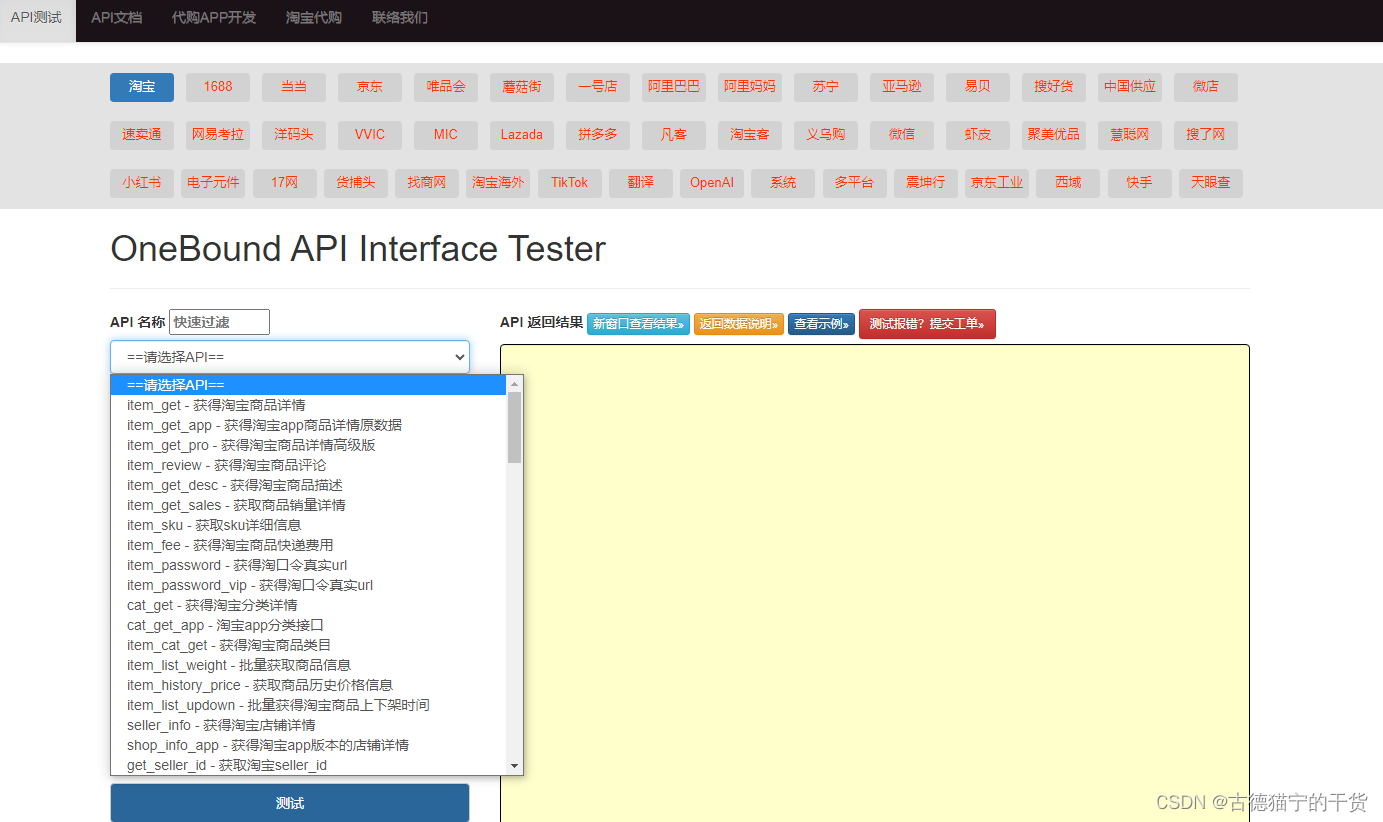Select highlighted ==请选择API== list option

308,385
